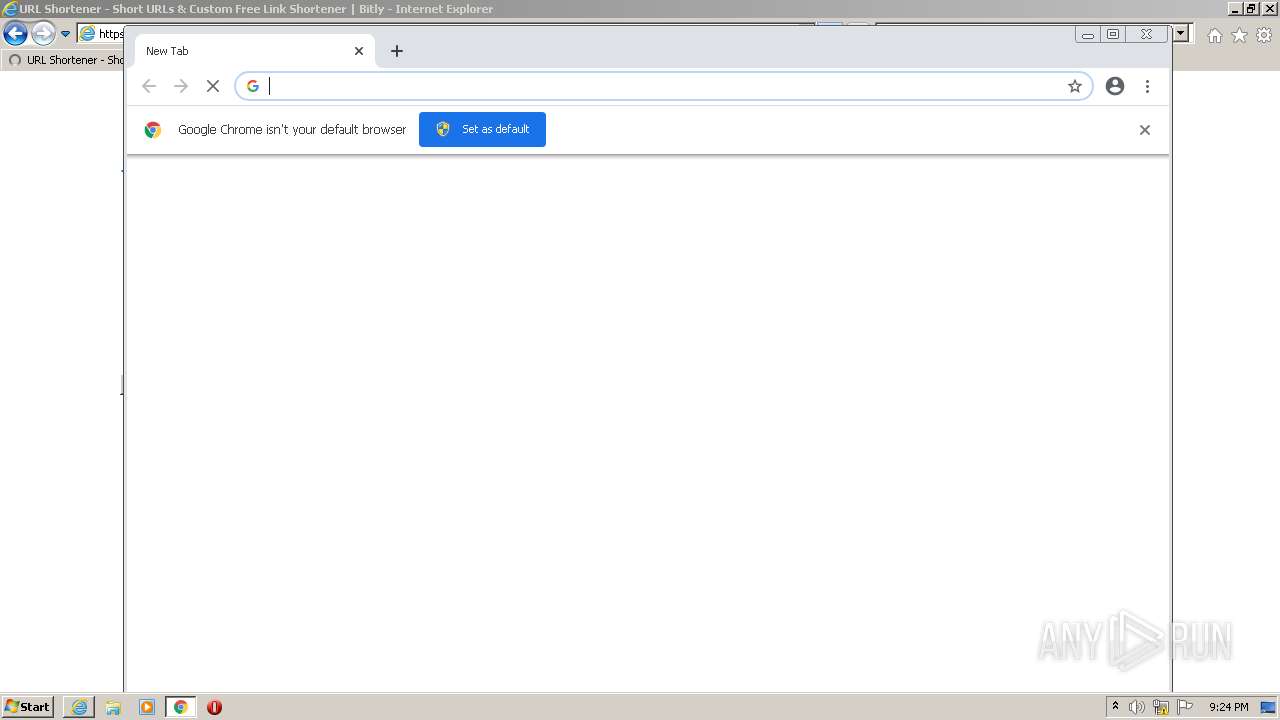Select the URL Shortener tab in Internet Explorer

point(65,60)
